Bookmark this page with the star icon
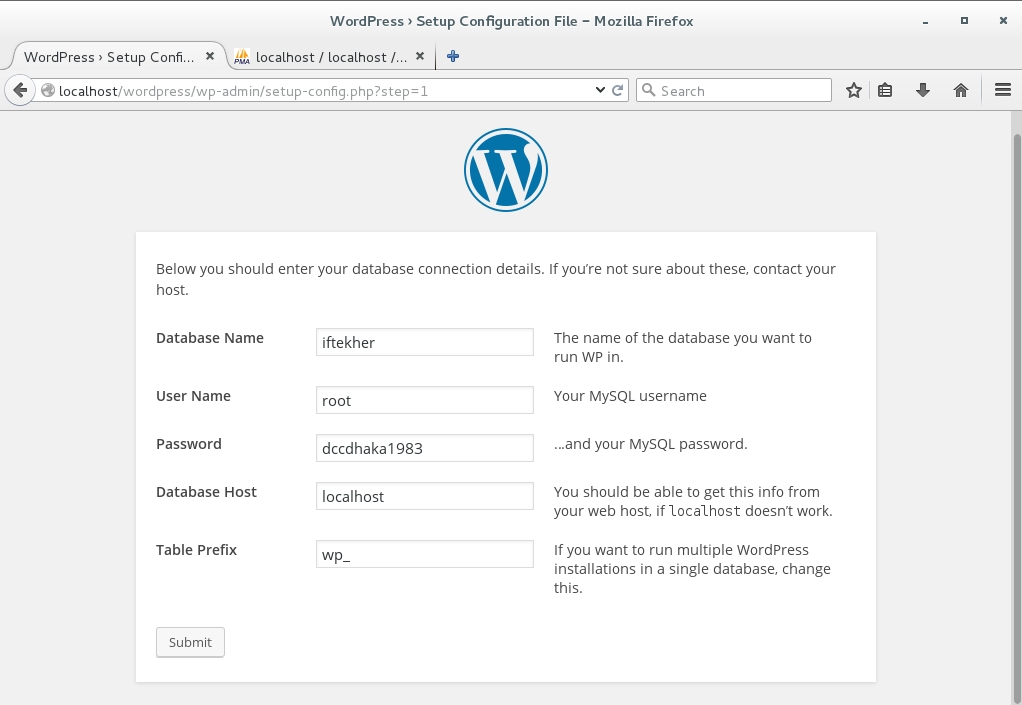 [853, 89]
